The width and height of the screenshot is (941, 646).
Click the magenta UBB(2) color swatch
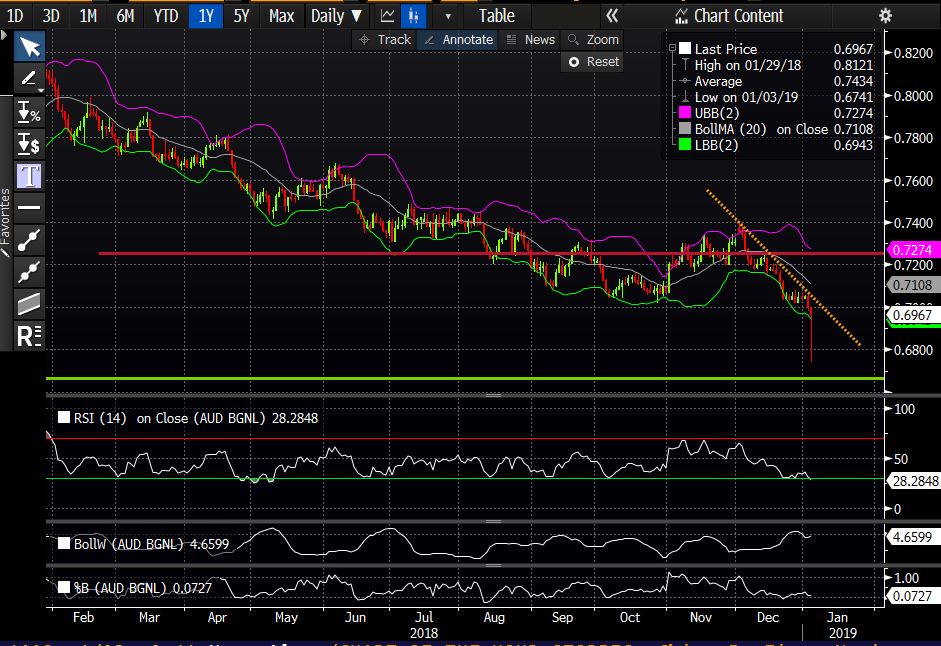(x=684, y=113)
